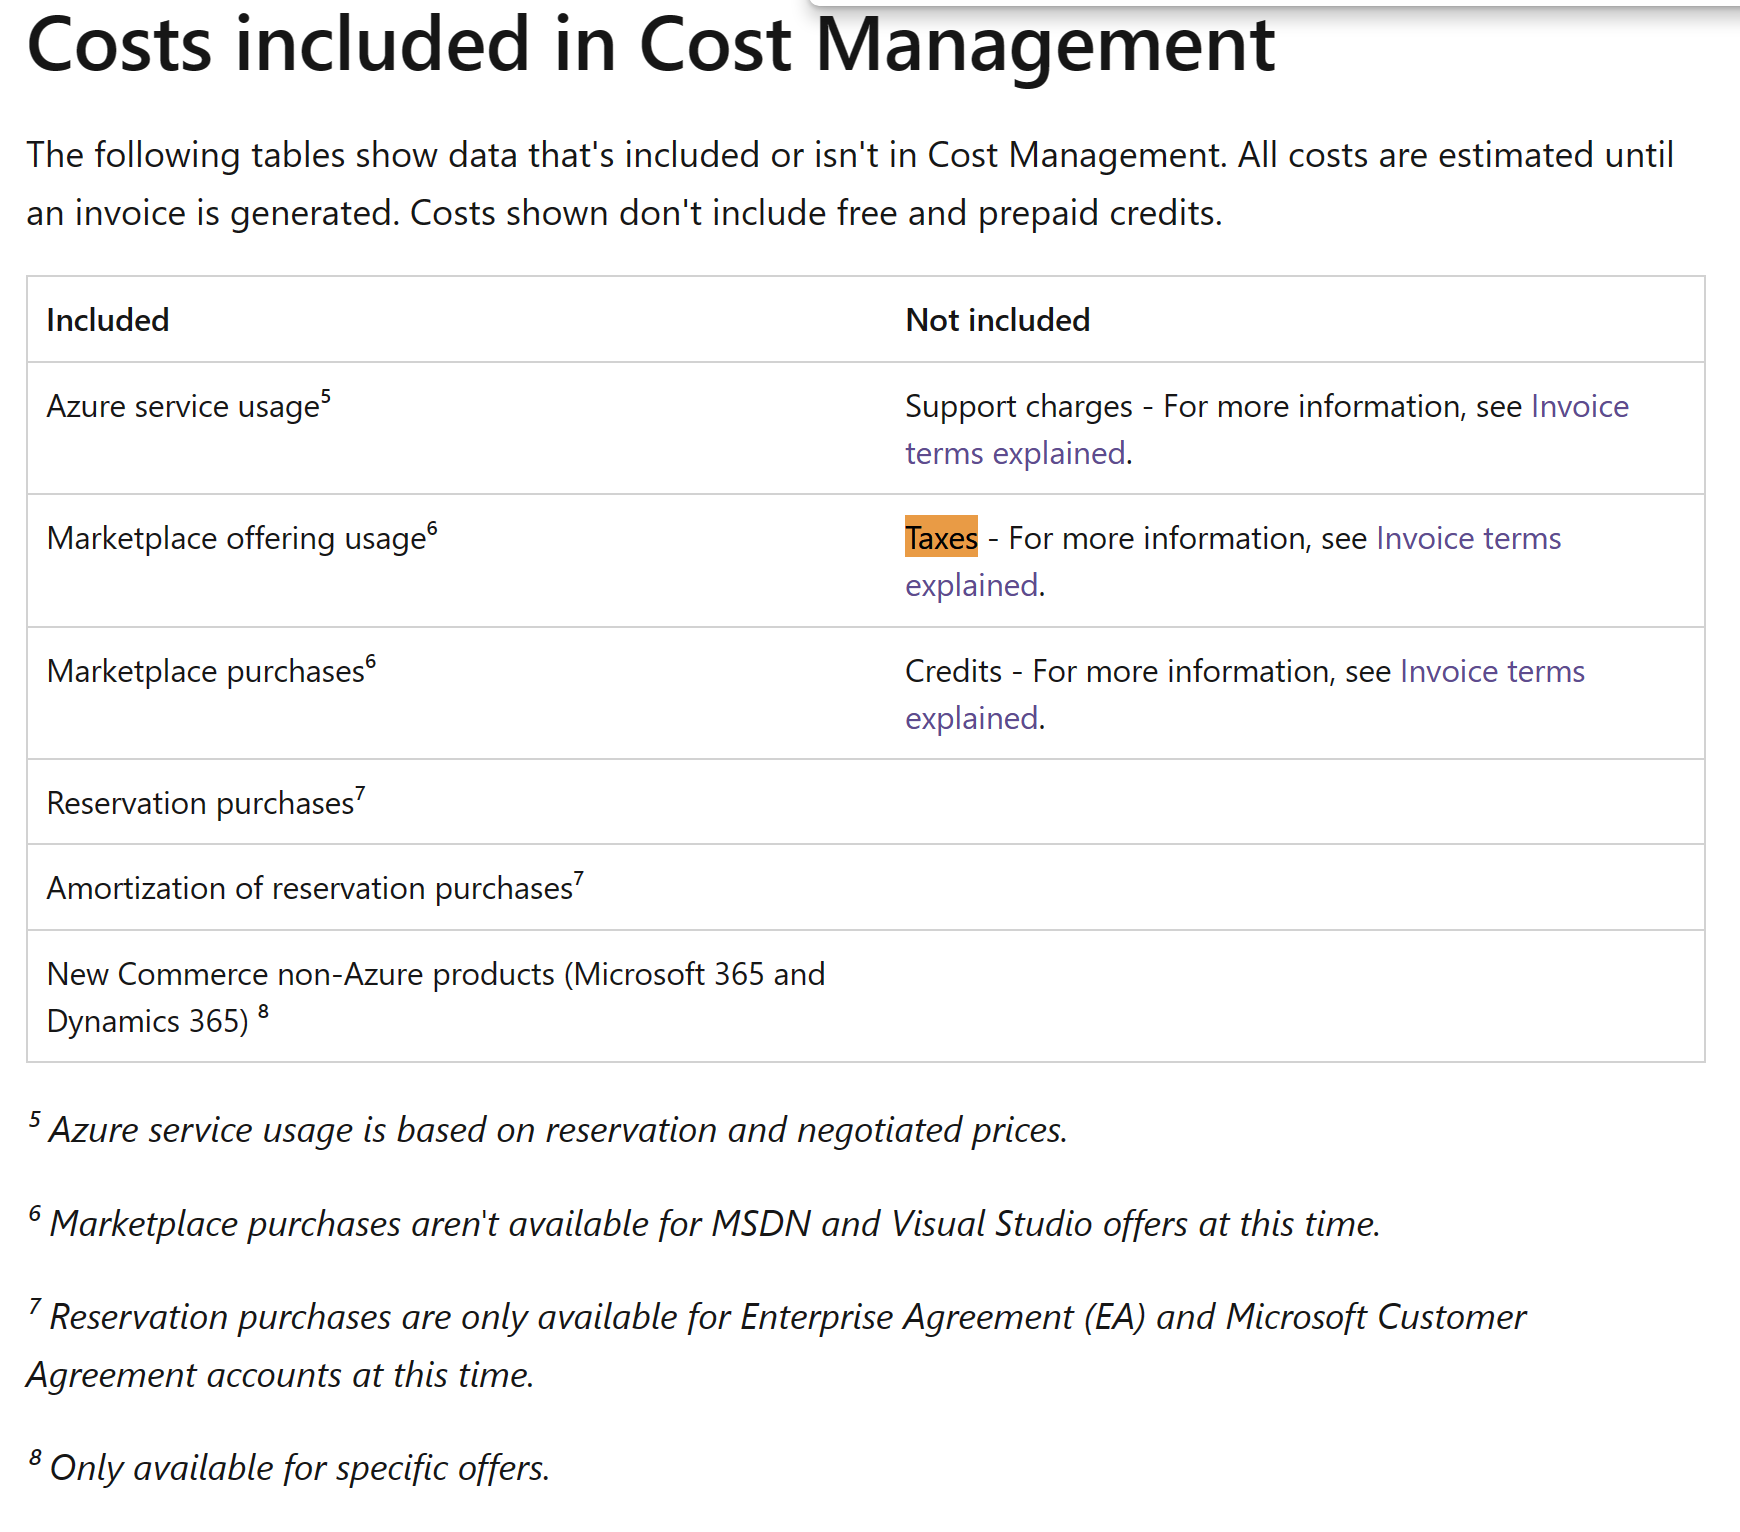Viewport: 1740px width, 1532px height.
Task: Select the New Commerce non-Azure products cell
Action: 437,997
